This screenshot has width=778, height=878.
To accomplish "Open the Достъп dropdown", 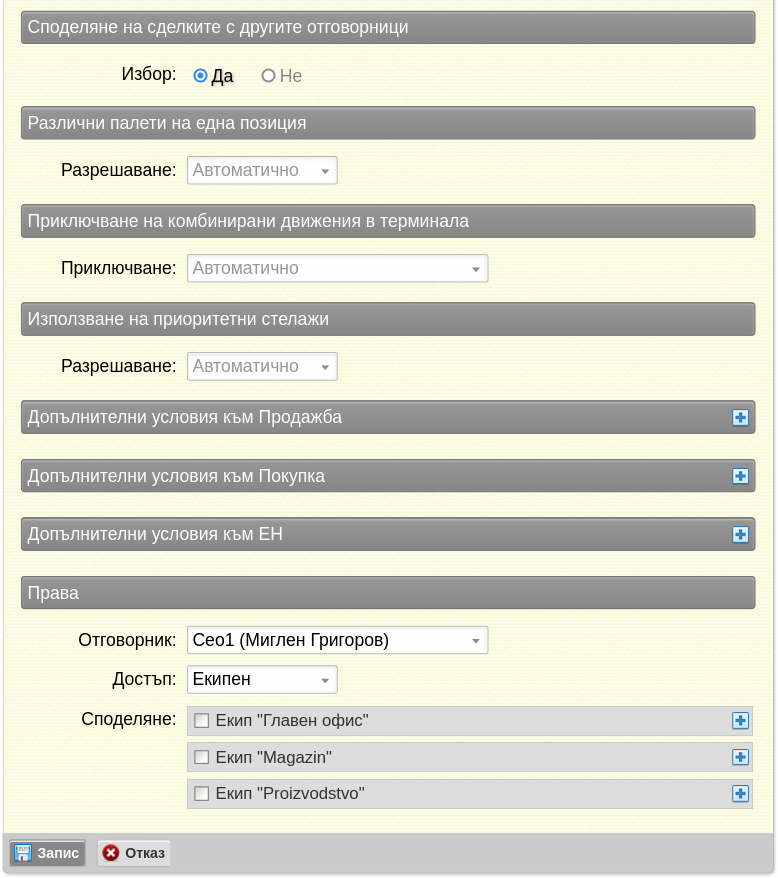I will [x=262, y=679].
